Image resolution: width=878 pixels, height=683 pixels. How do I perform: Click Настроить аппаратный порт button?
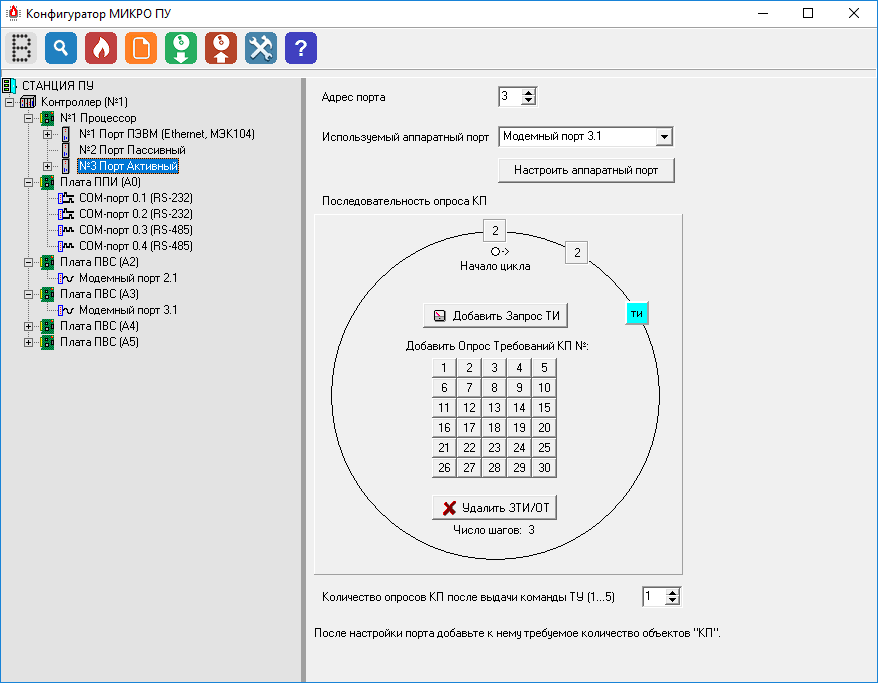click(586, 170)
